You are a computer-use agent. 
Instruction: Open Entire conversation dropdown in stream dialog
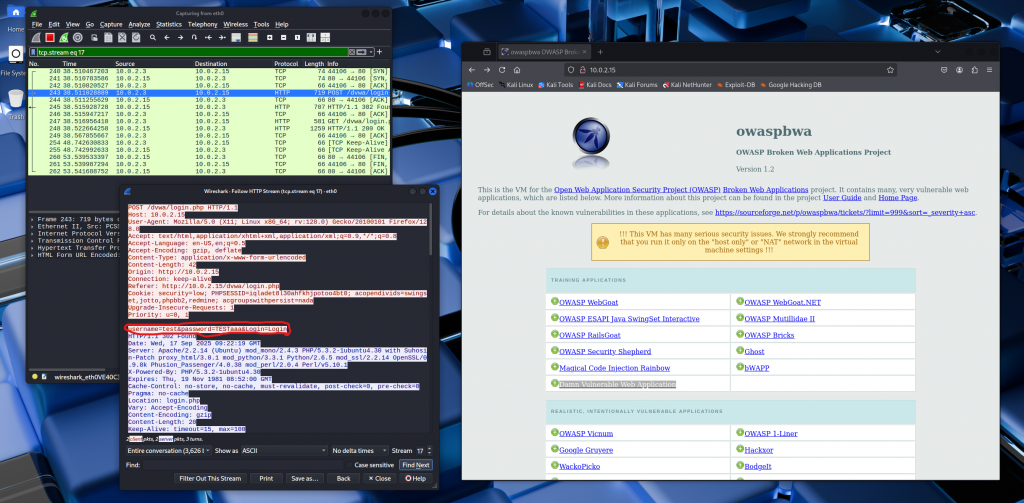click(168, 451)
